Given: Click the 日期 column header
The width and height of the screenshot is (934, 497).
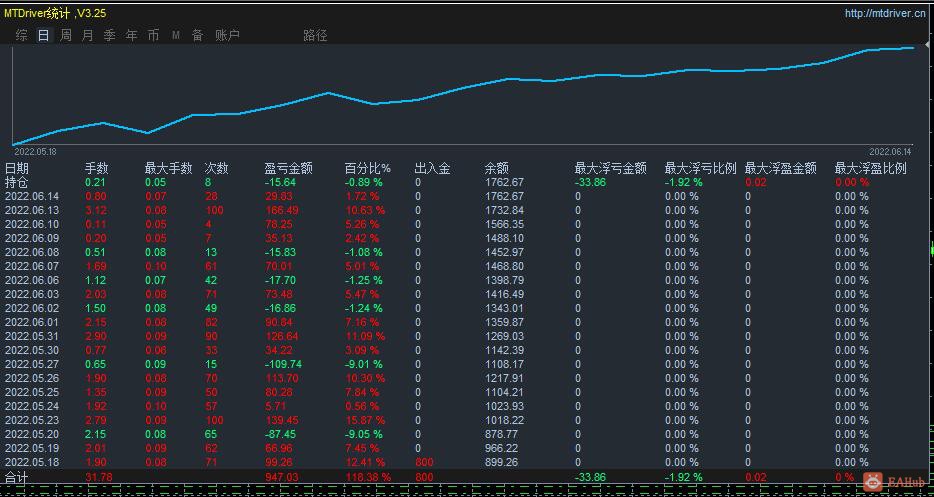Looking at the screenshot, I should pos(17,169).
